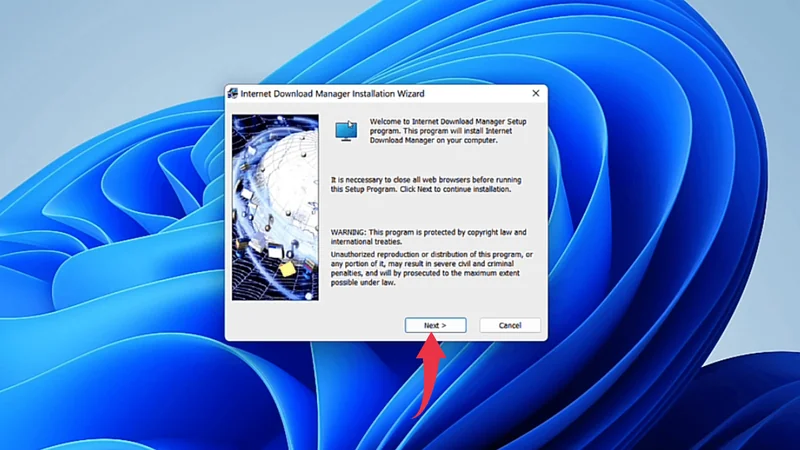The image size is (800, 450).
Task: Cancel the IDM installation
Action: 510,325
